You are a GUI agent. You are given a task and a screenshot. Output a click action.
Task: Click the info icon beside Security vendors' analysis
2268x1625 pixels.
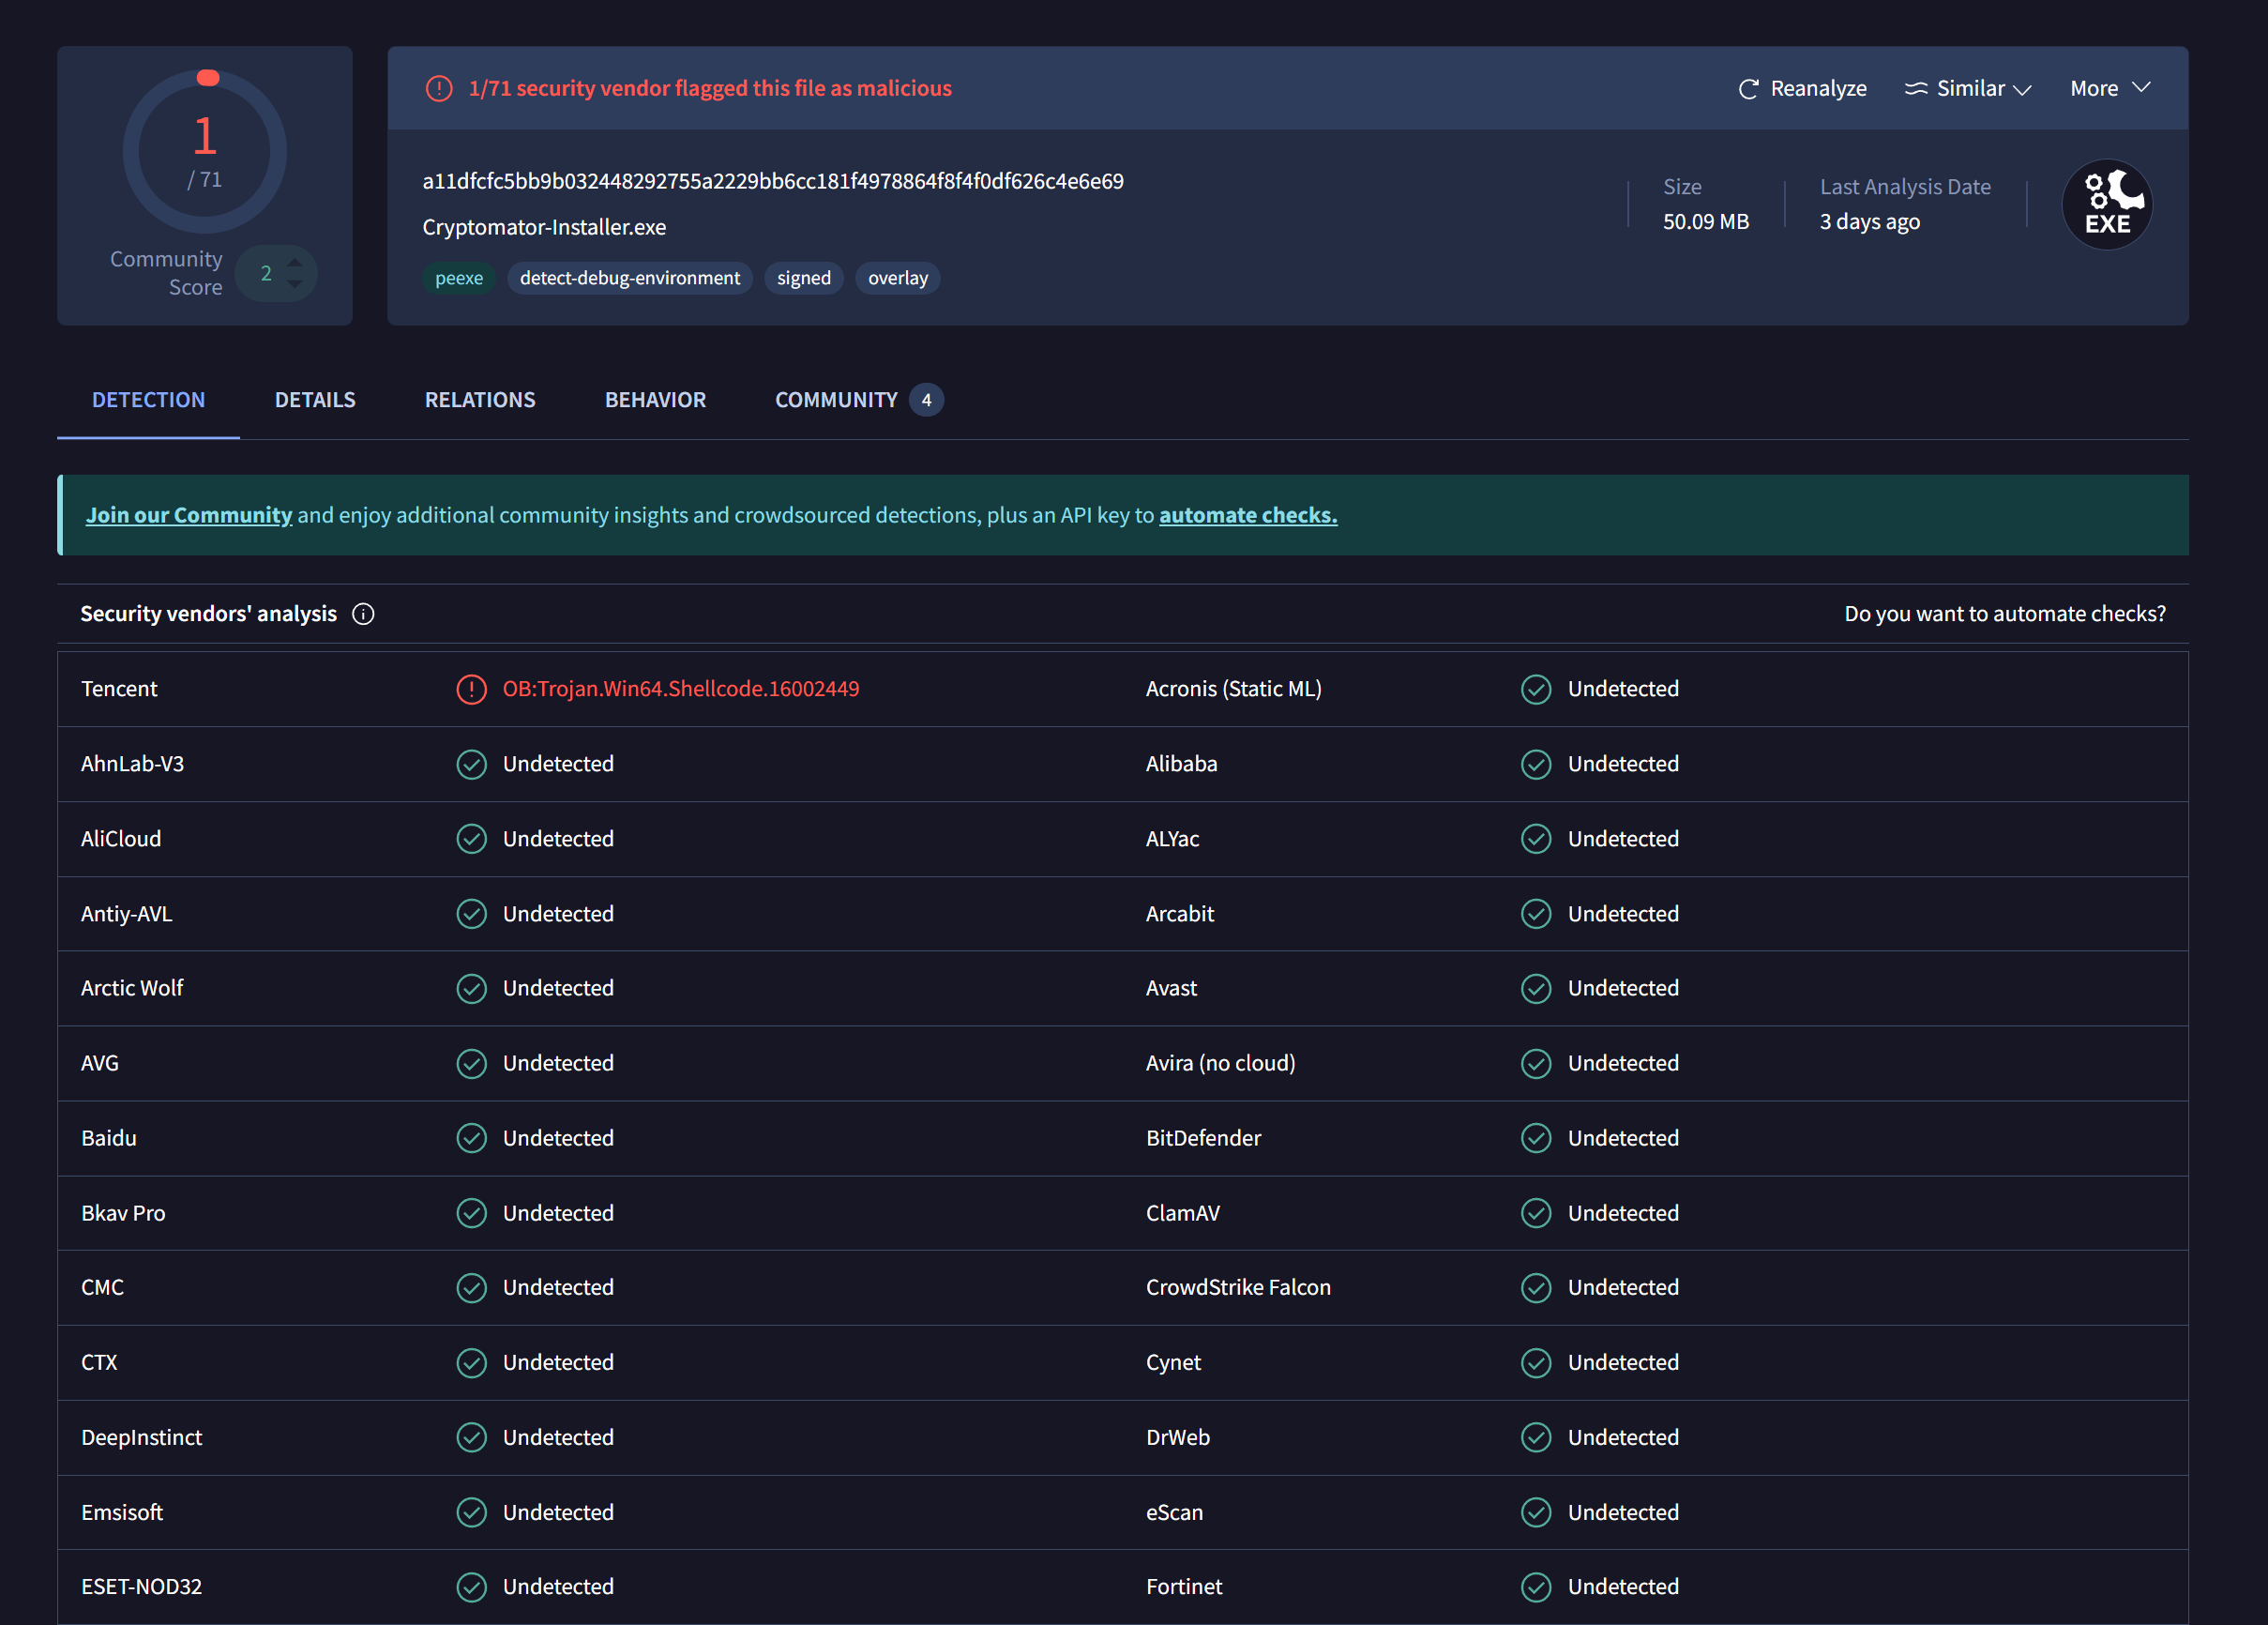pos(363,614)
